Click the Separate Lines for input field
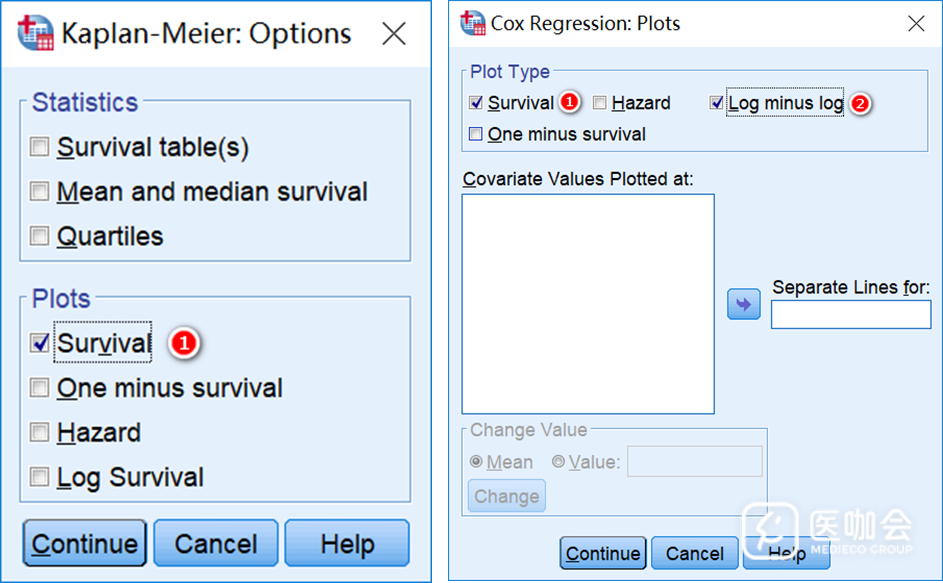The width and height of the screenshot is (943, 583). pos(850,315)
